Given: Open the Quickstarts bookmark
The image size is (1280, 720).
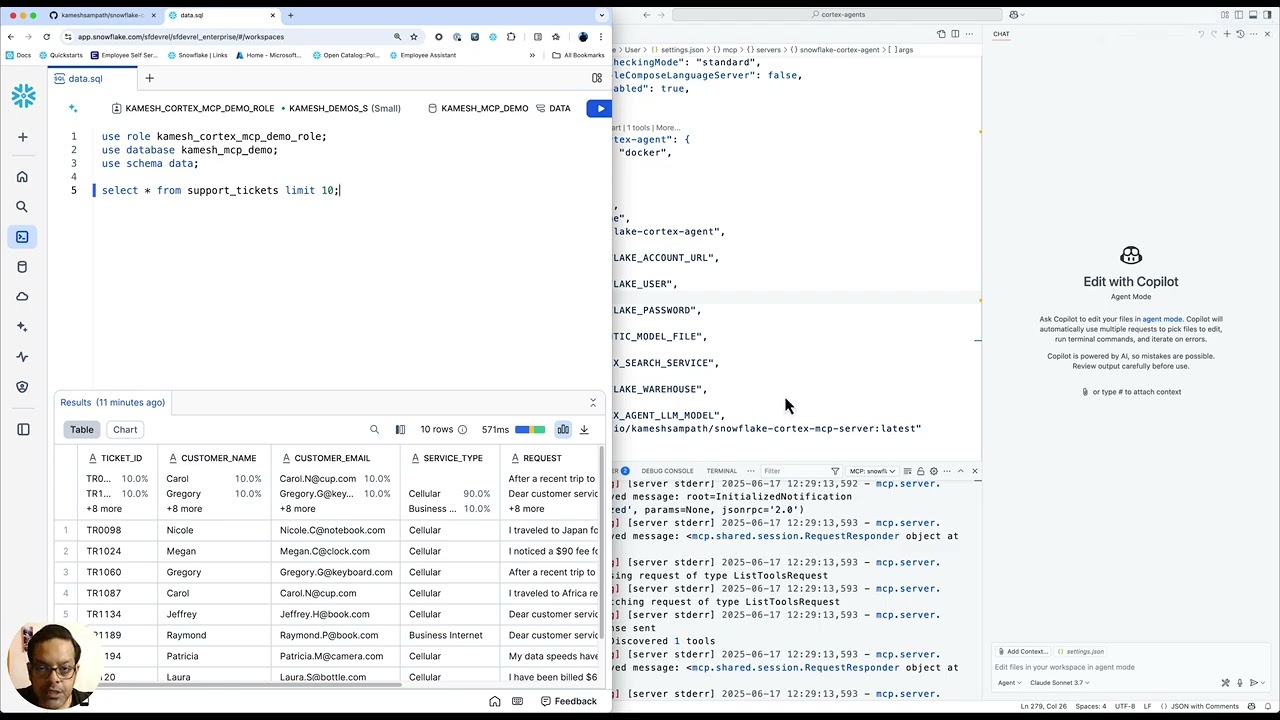Looking at the screenshot, I should [61, 55].
